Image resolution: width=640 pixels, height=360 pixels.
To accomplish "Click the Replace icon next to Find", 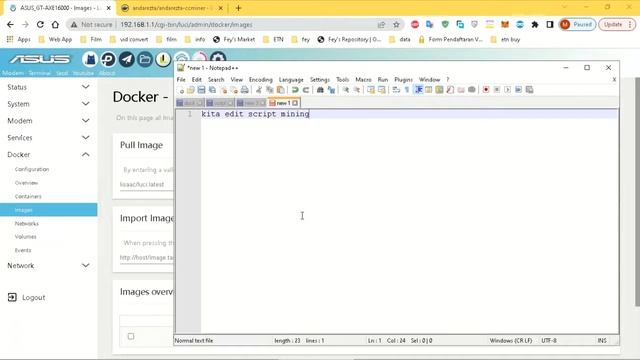I will [x=331, y=90].
